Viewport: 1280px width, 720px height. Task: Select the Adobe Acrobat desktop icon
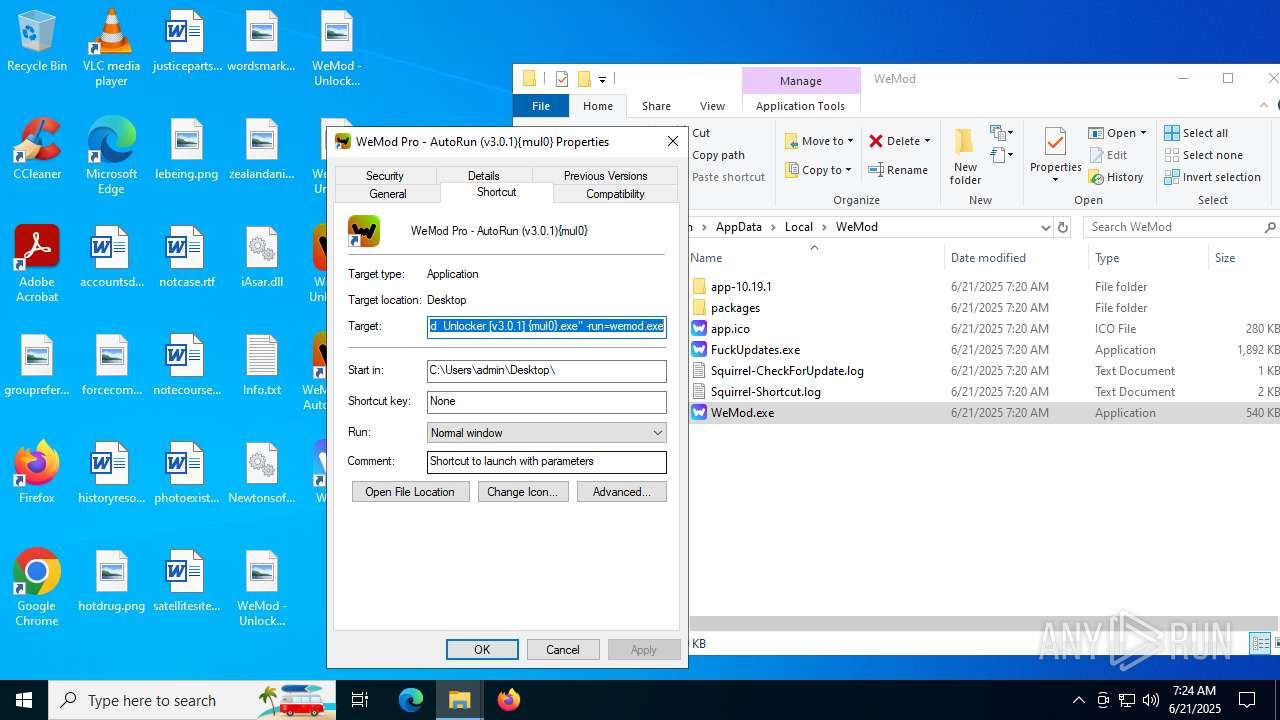click(x=37, y=264)
